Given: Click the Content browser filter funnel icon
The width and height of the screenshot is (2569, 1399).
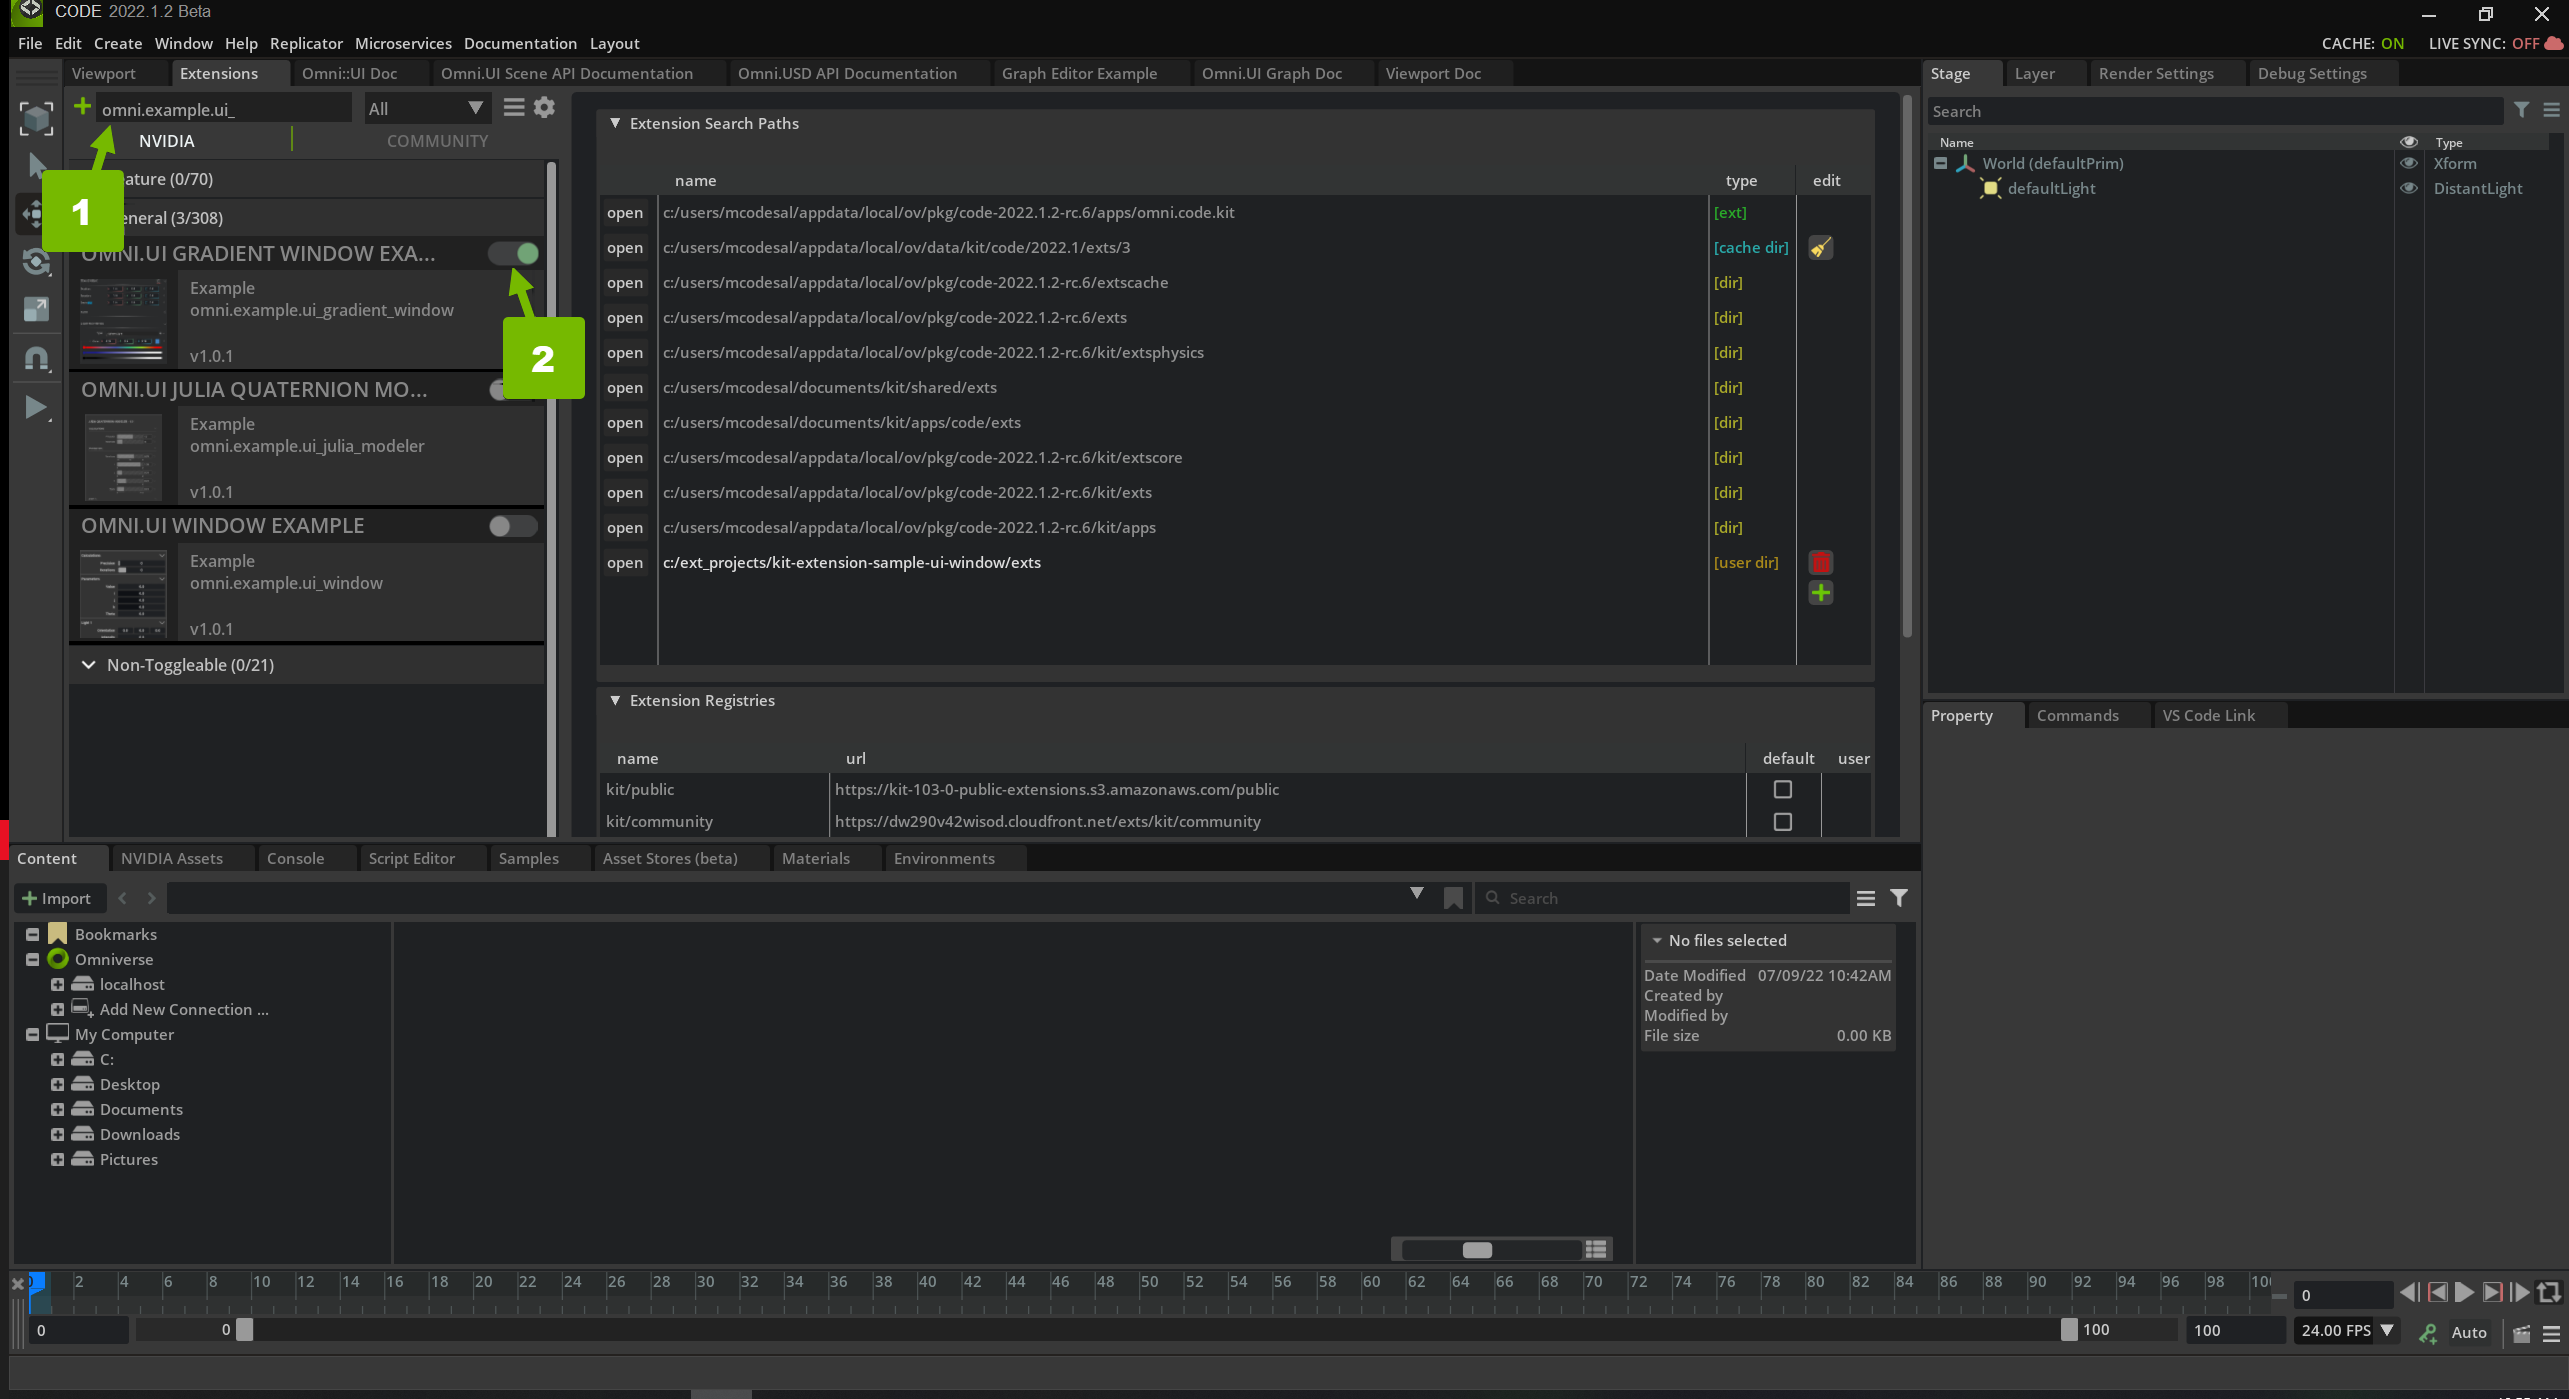Looking at the screenshot, I should point(1898,898).
